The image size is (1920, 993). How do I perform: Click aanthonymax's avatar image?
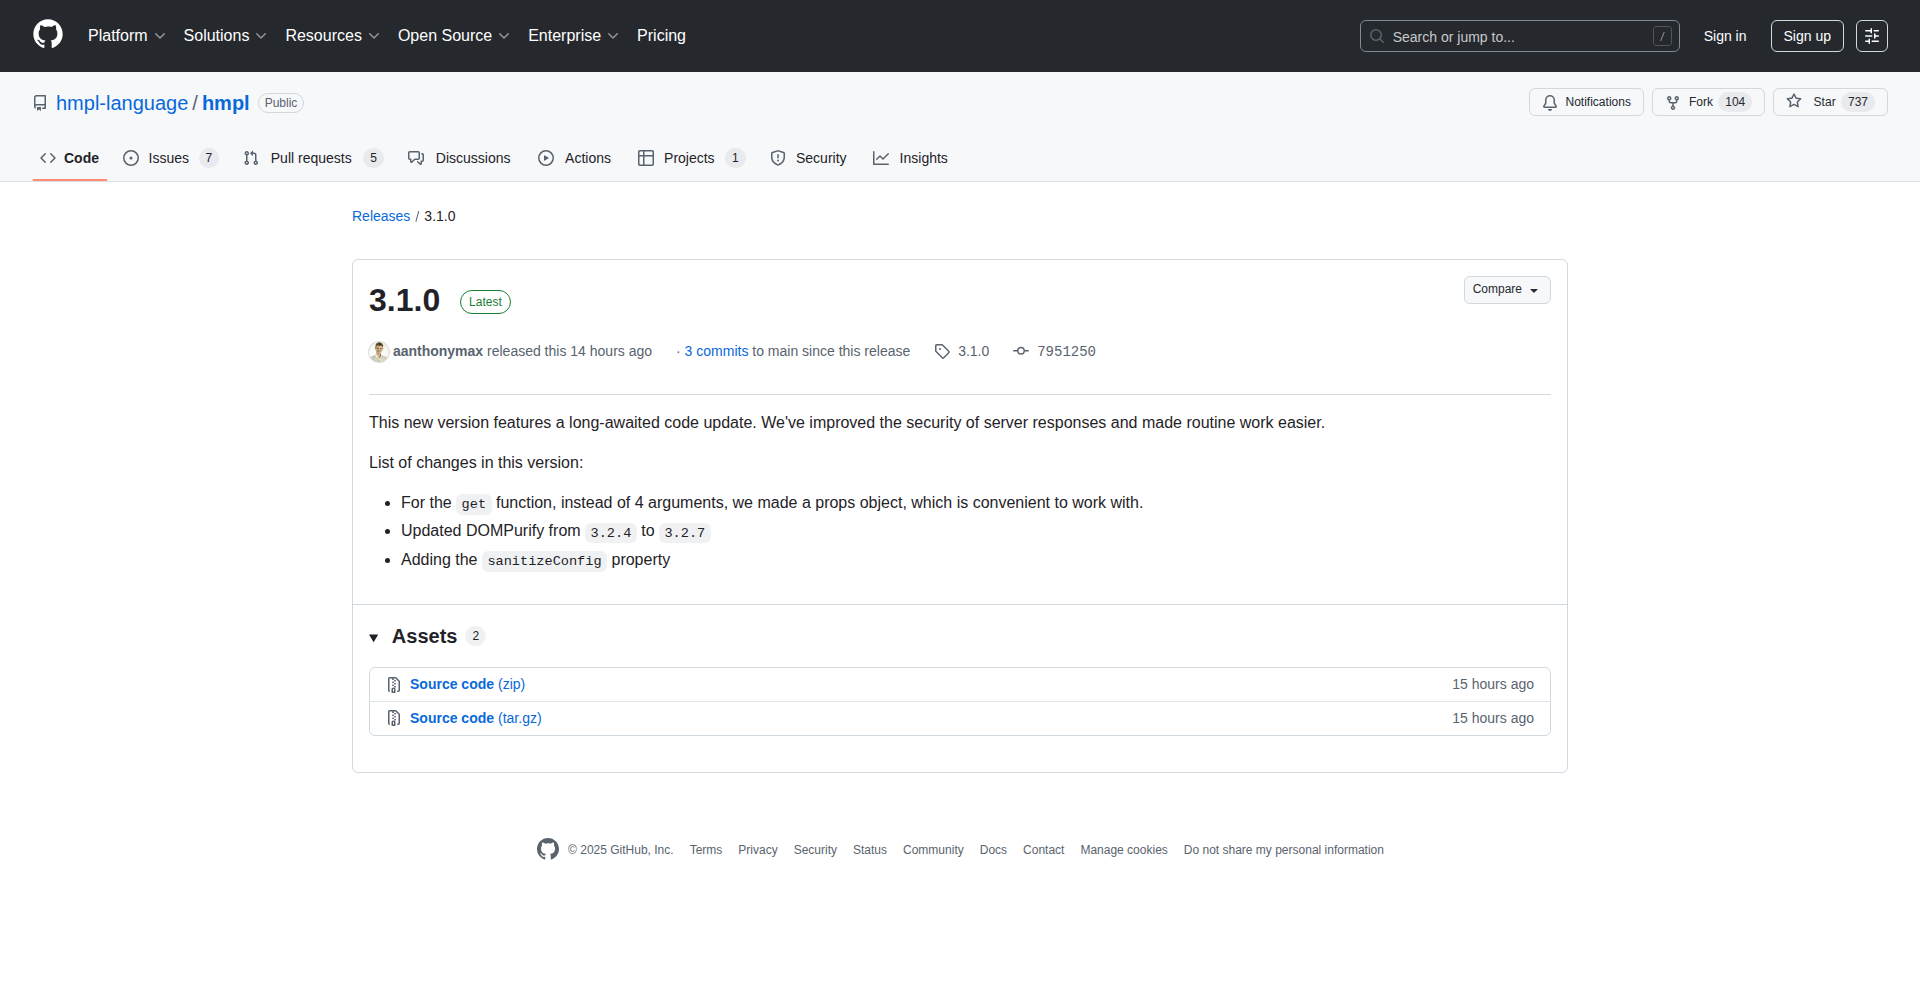378,351
